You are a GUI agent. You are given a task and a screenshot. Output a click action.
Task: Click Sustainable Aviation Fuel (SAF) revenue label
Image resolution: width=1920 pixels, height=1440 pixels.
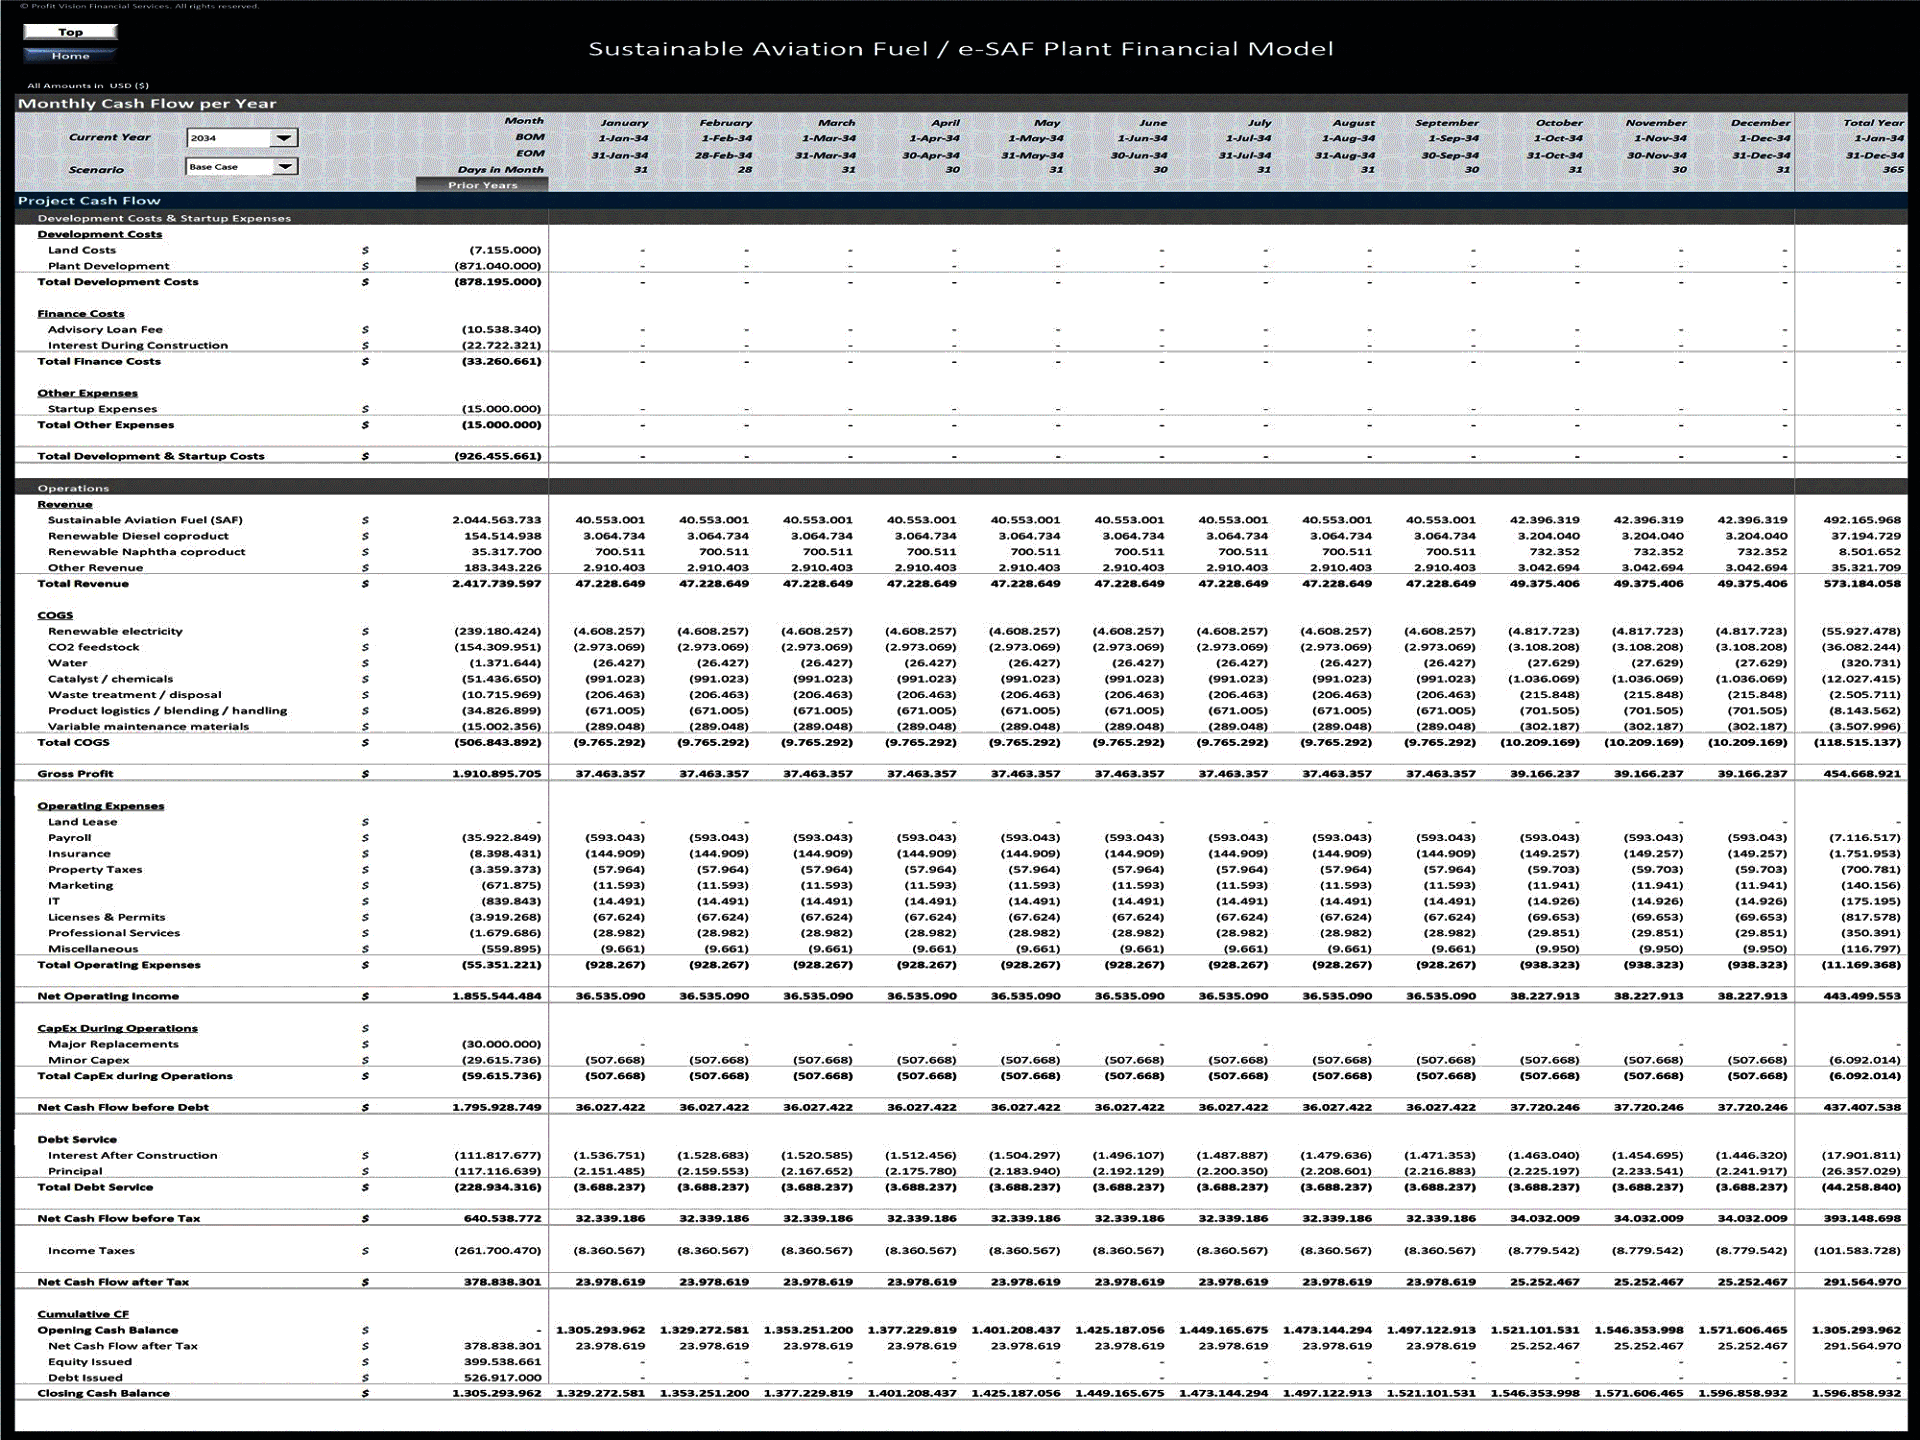tap(145, 520)
